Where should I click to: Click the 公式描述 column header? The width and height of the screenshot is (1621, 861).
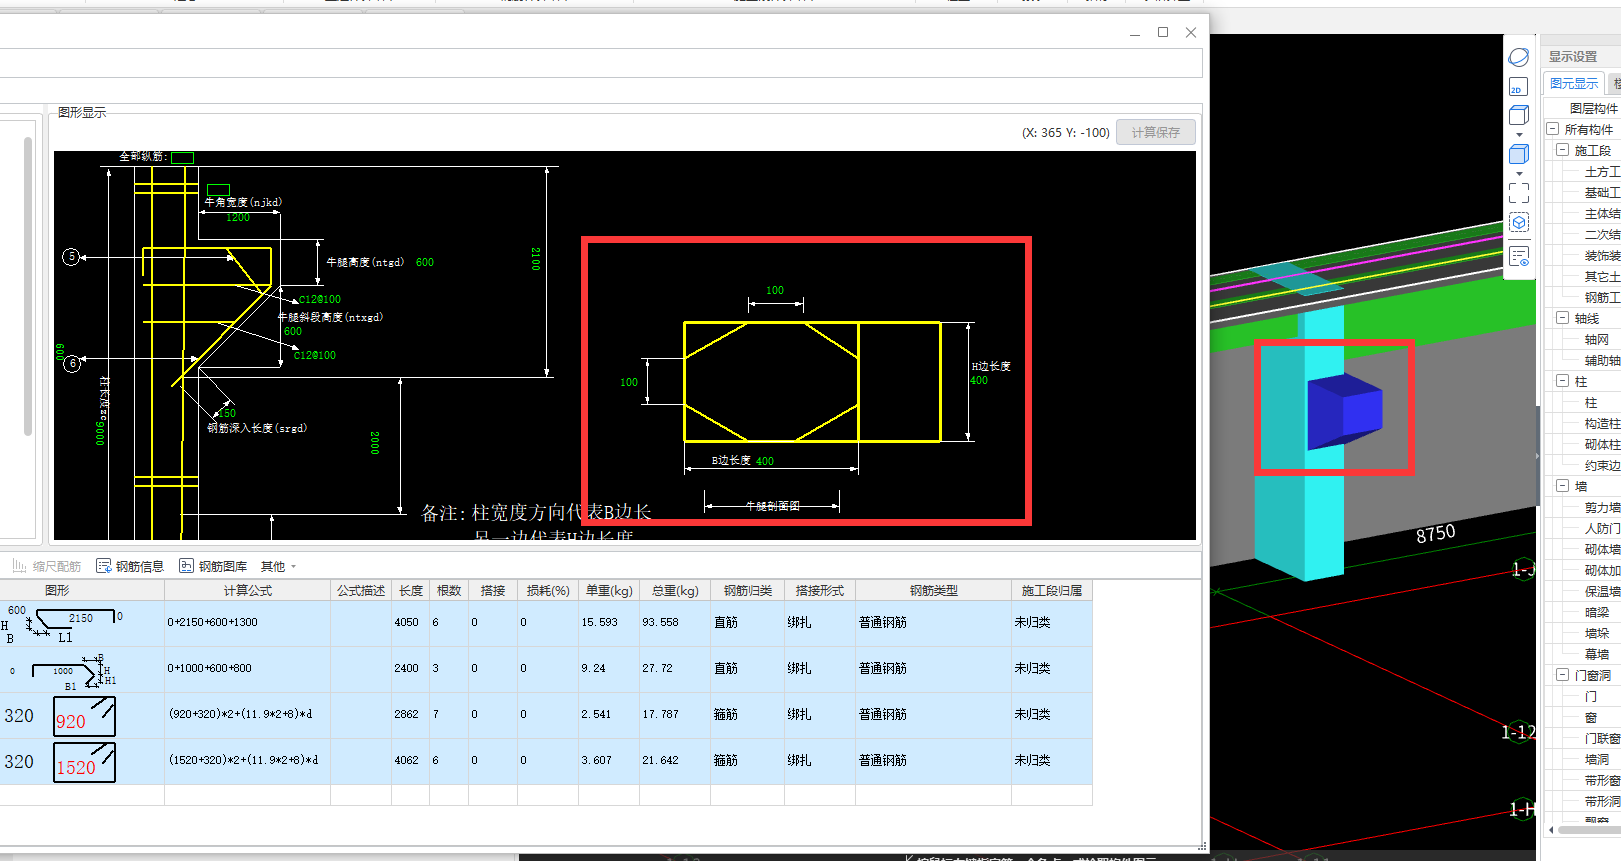point(361,591)
